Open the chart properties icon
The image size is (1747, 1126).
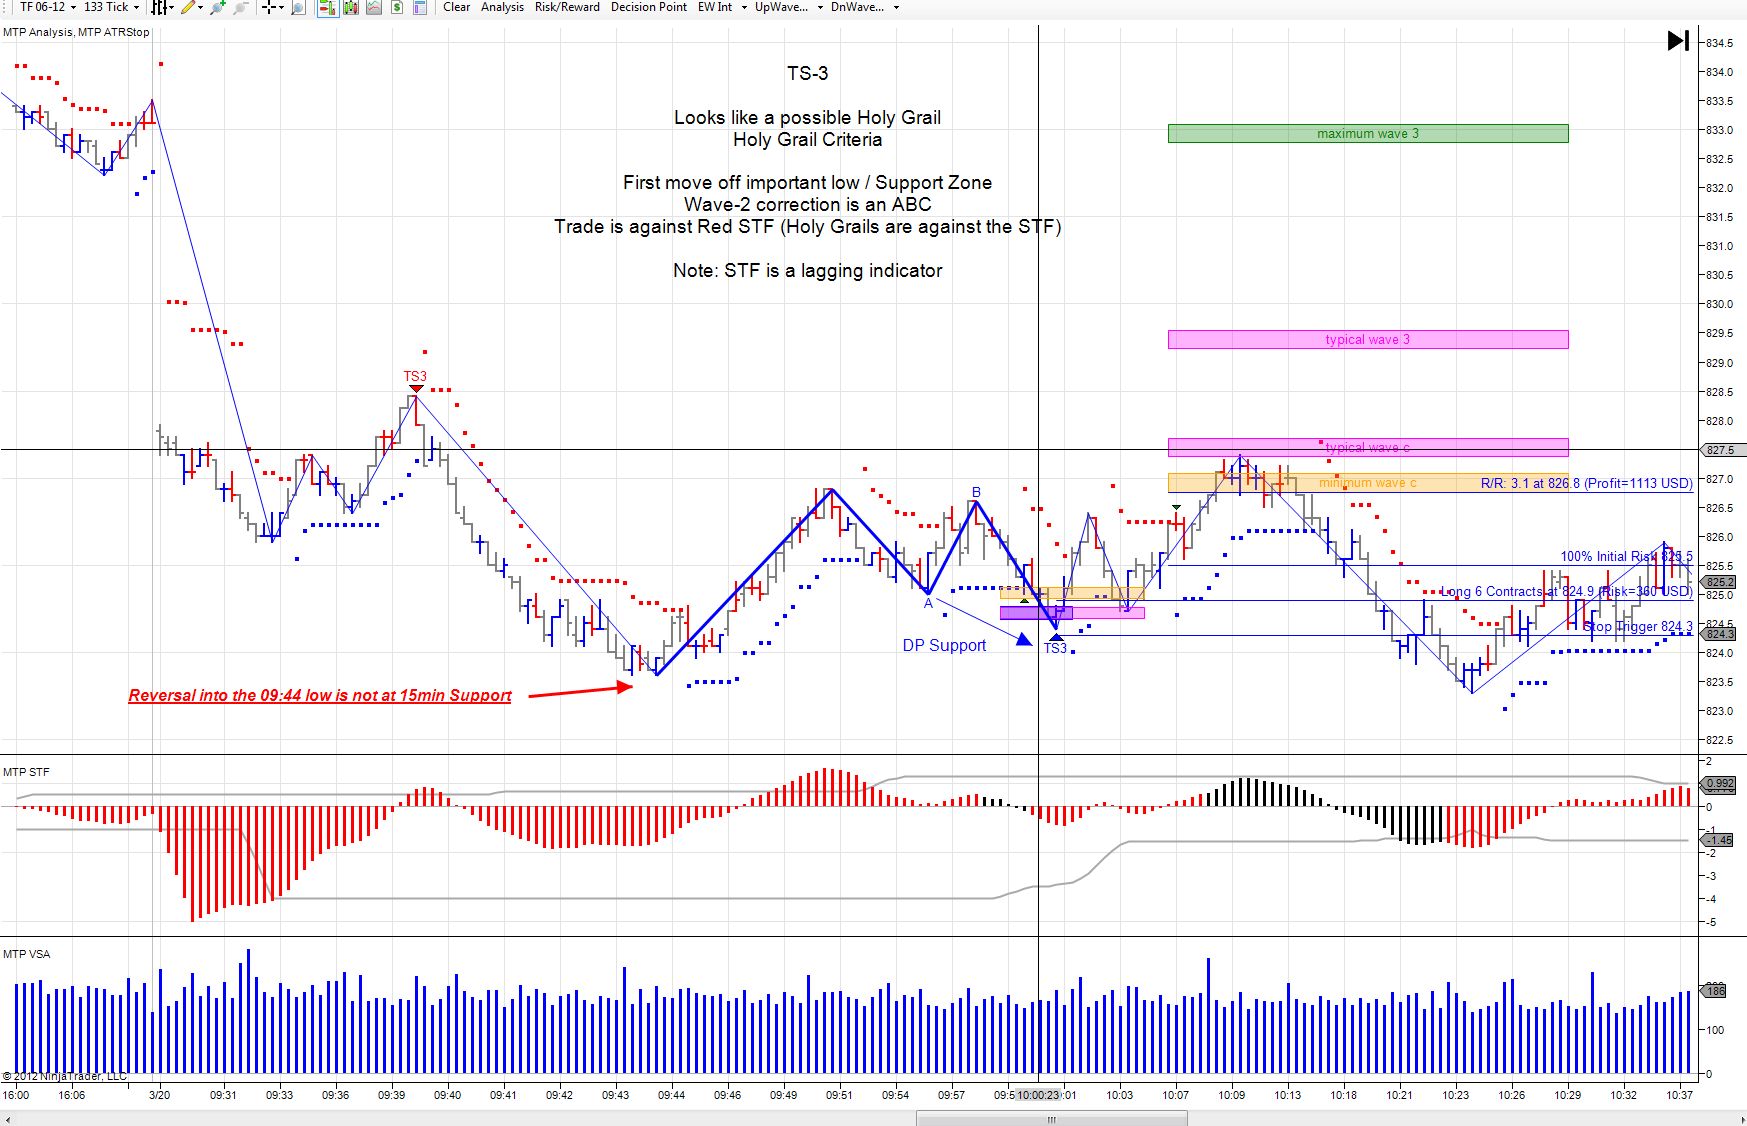click(420, 7)
